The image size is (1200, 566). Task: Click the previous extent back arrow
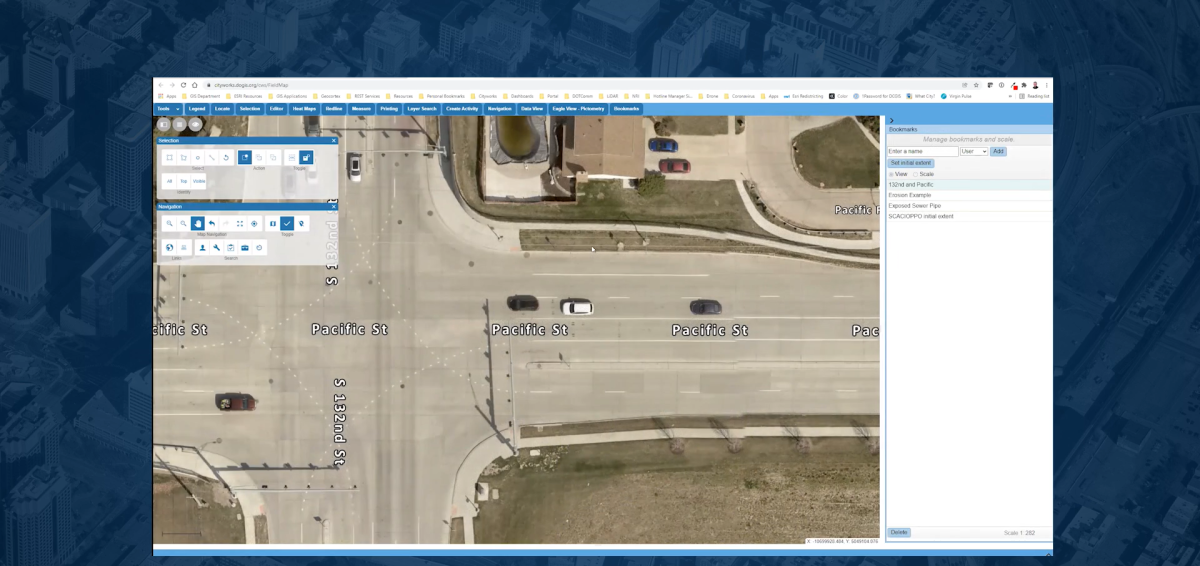click(212, 224)
